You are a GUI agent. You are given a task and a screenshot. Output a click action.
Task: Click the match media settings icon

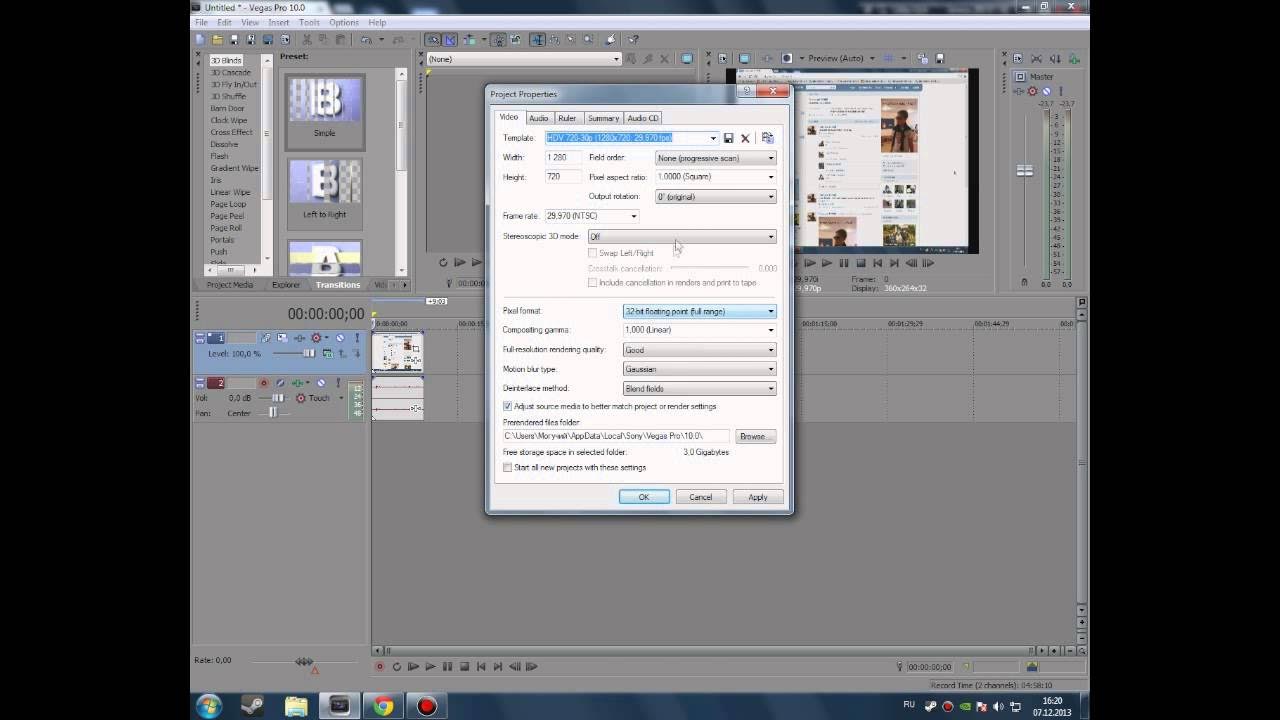[767, 138]
